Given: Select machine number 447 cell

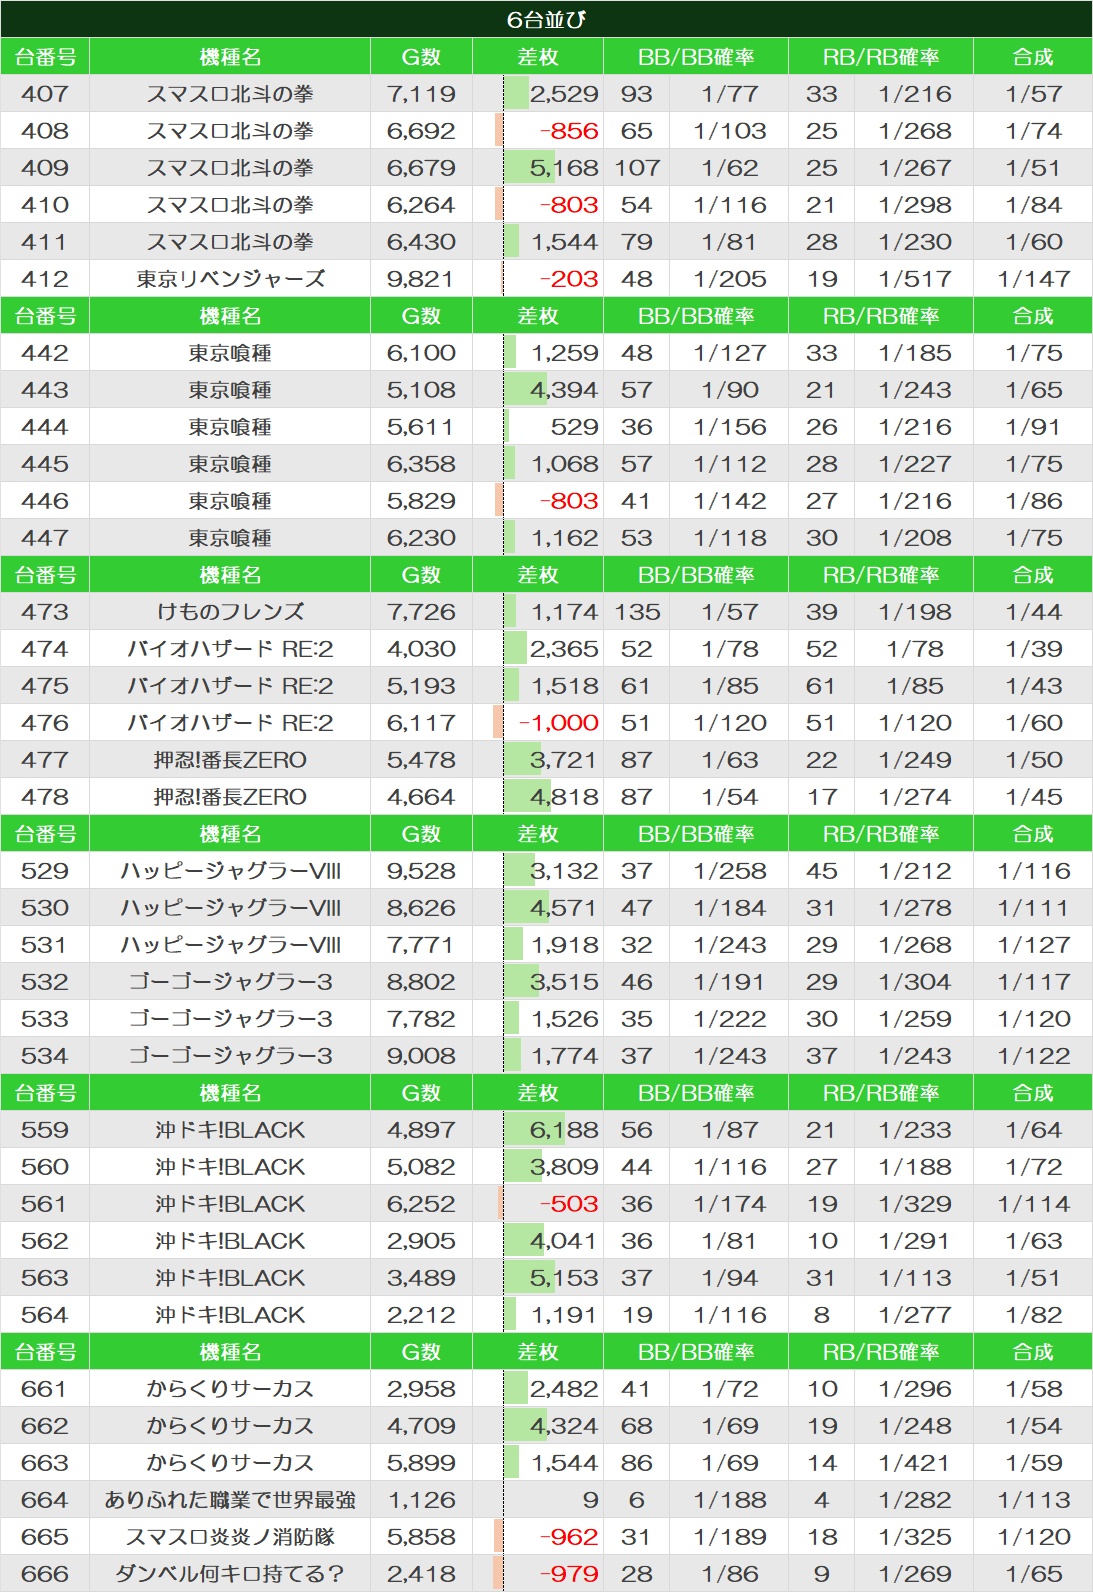Looking at the screenshot, I should coord(45,538).
